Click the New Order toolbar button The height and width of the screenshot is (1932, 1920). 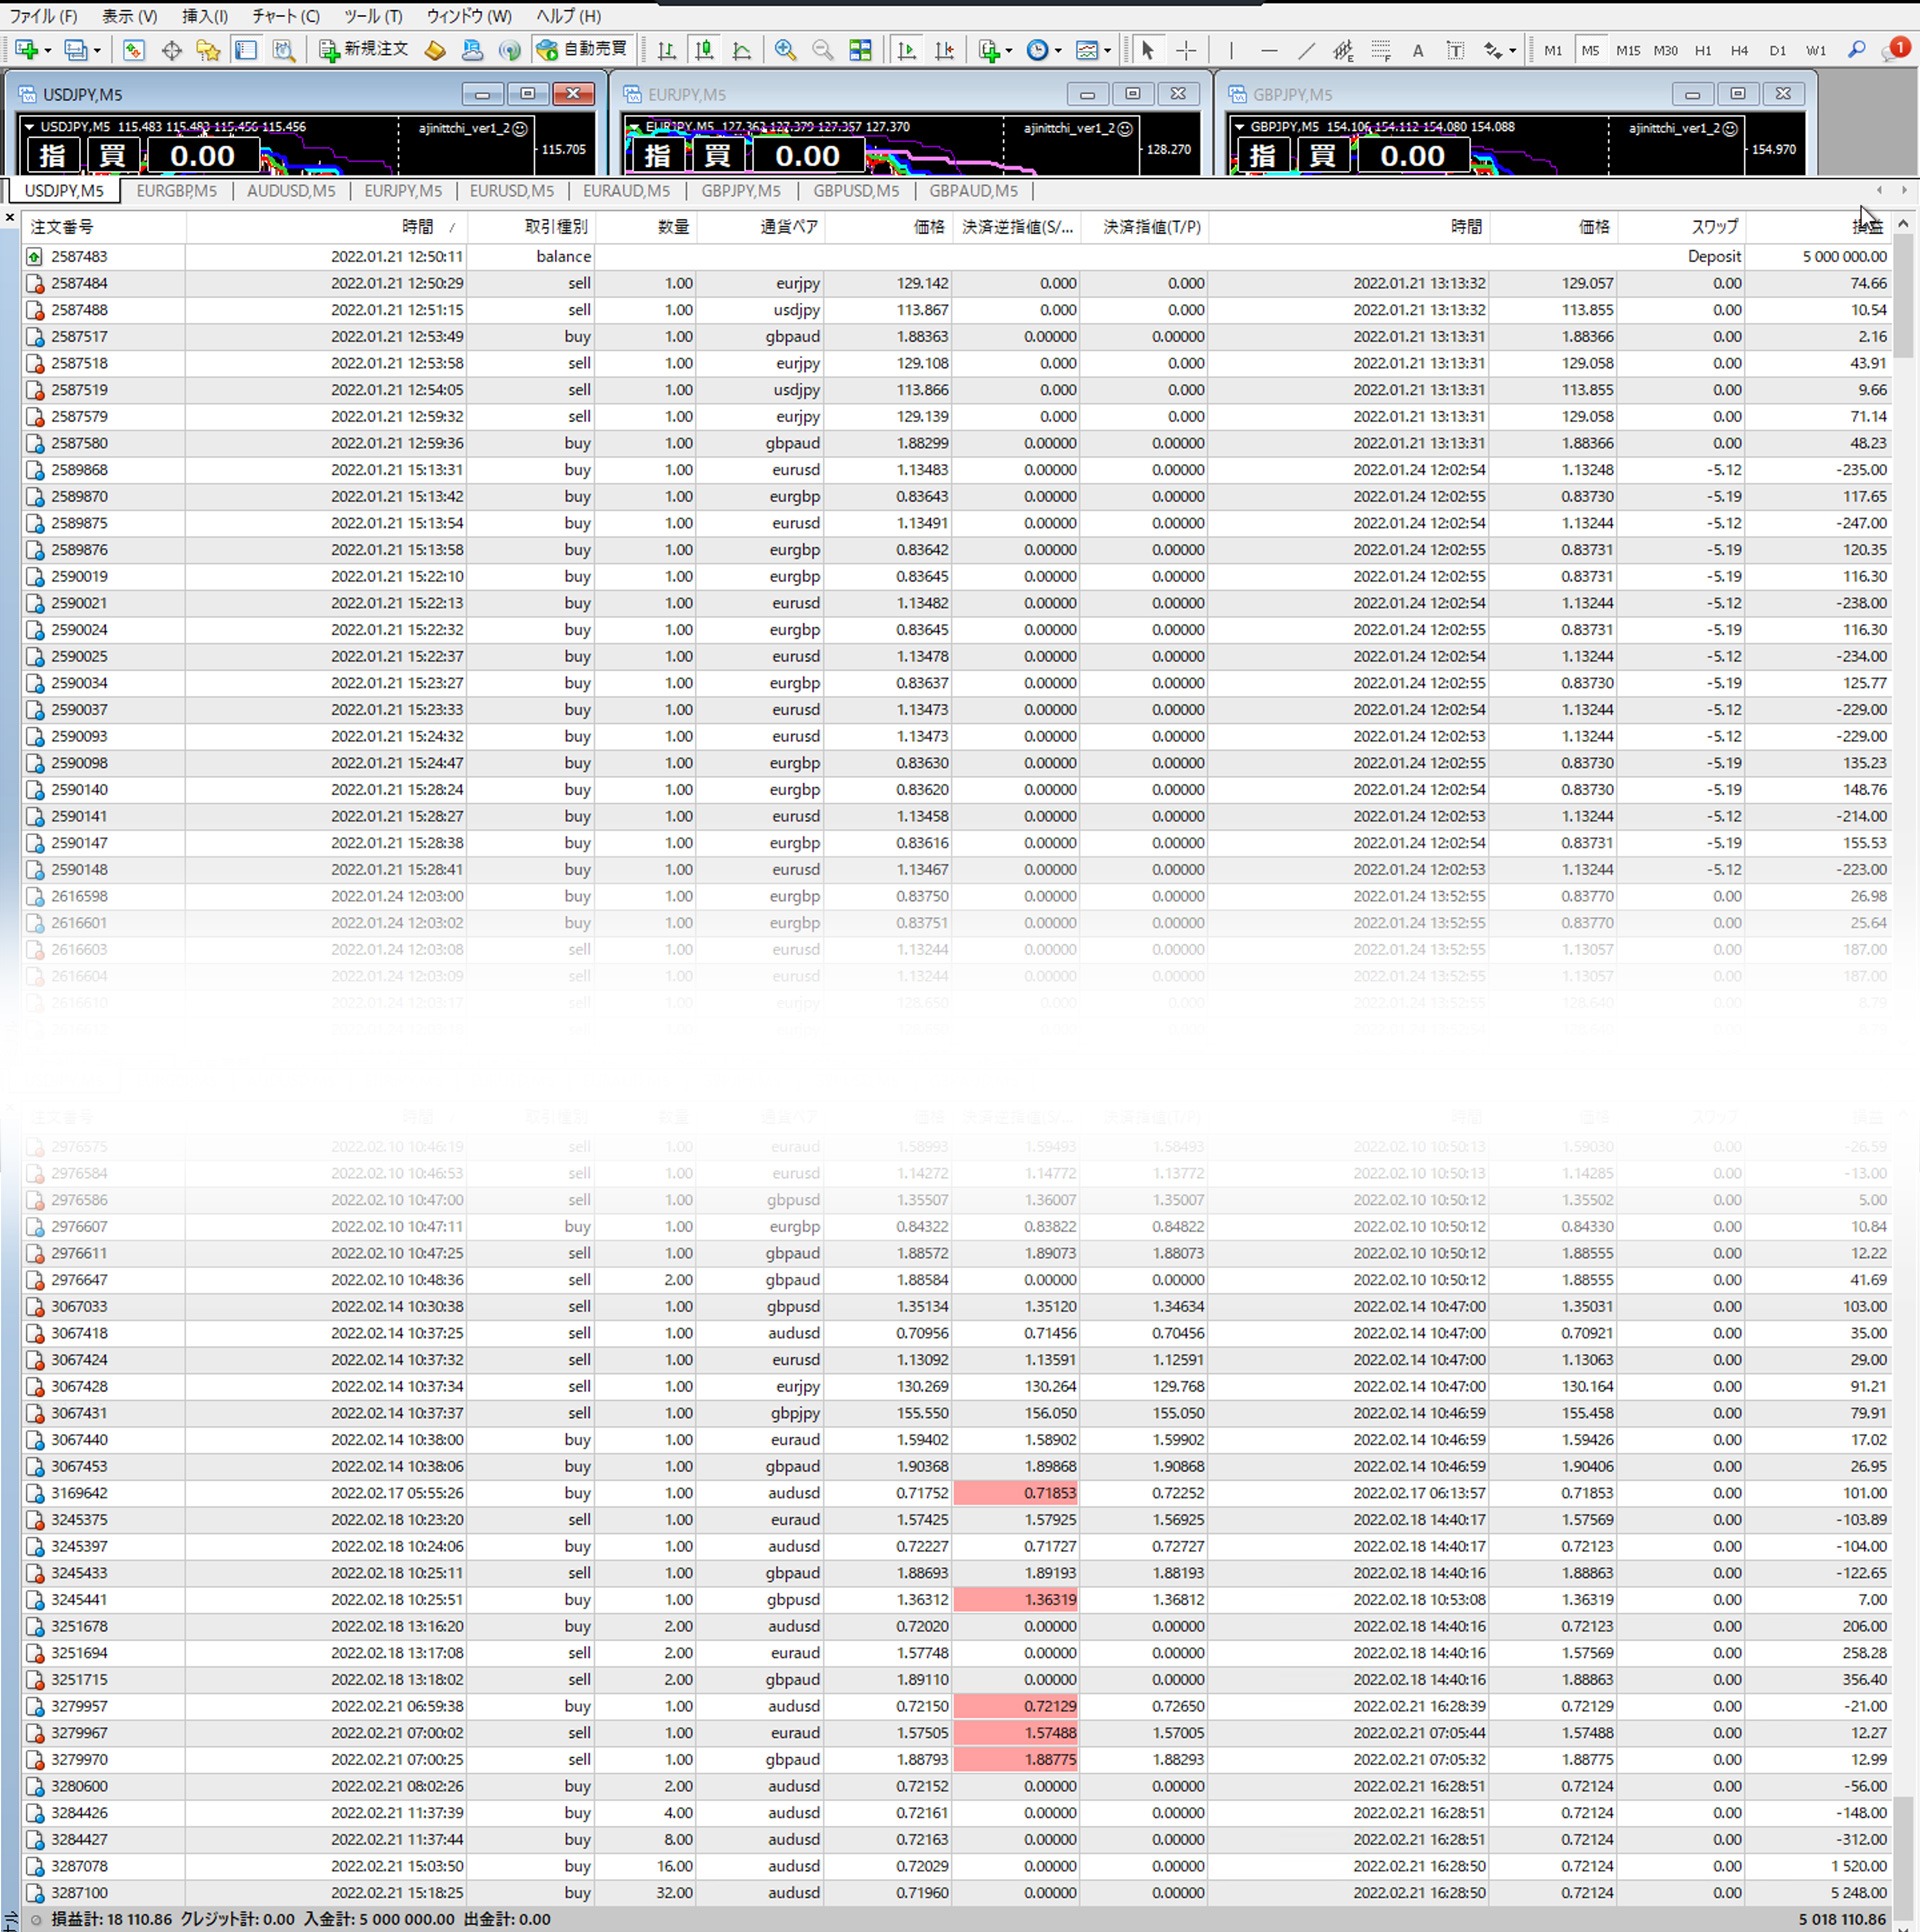pos(364,49)
